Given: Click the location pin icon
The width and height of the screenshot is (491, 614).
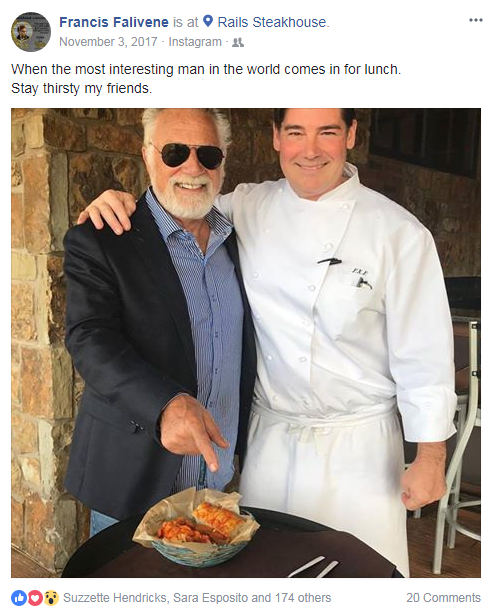Looking at the screenshot, I should pos(208,21).
